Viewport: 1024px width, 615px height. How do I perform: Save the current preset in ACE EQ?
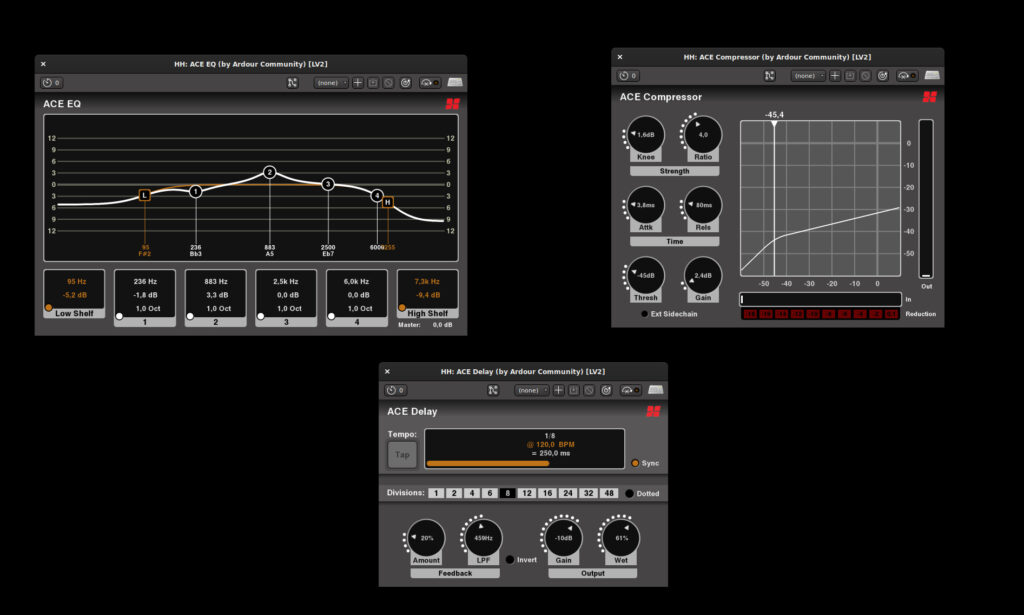pyautogui.click(x=373, y=83)
